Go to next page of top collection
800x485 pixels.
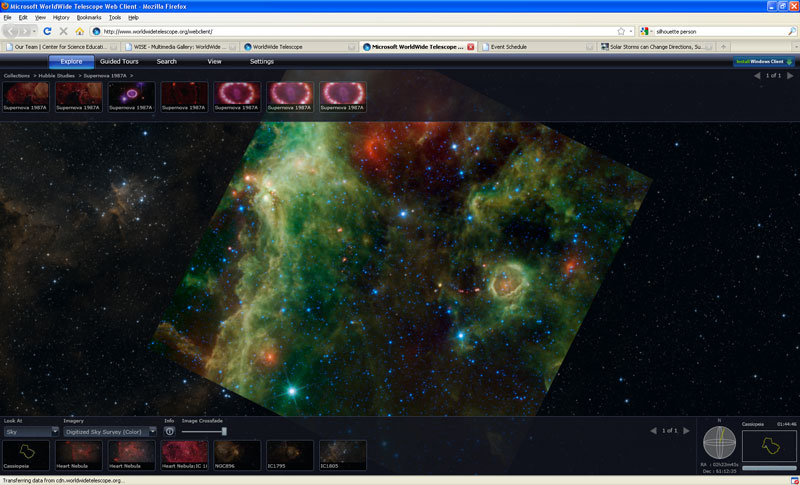tap(790, 75)
